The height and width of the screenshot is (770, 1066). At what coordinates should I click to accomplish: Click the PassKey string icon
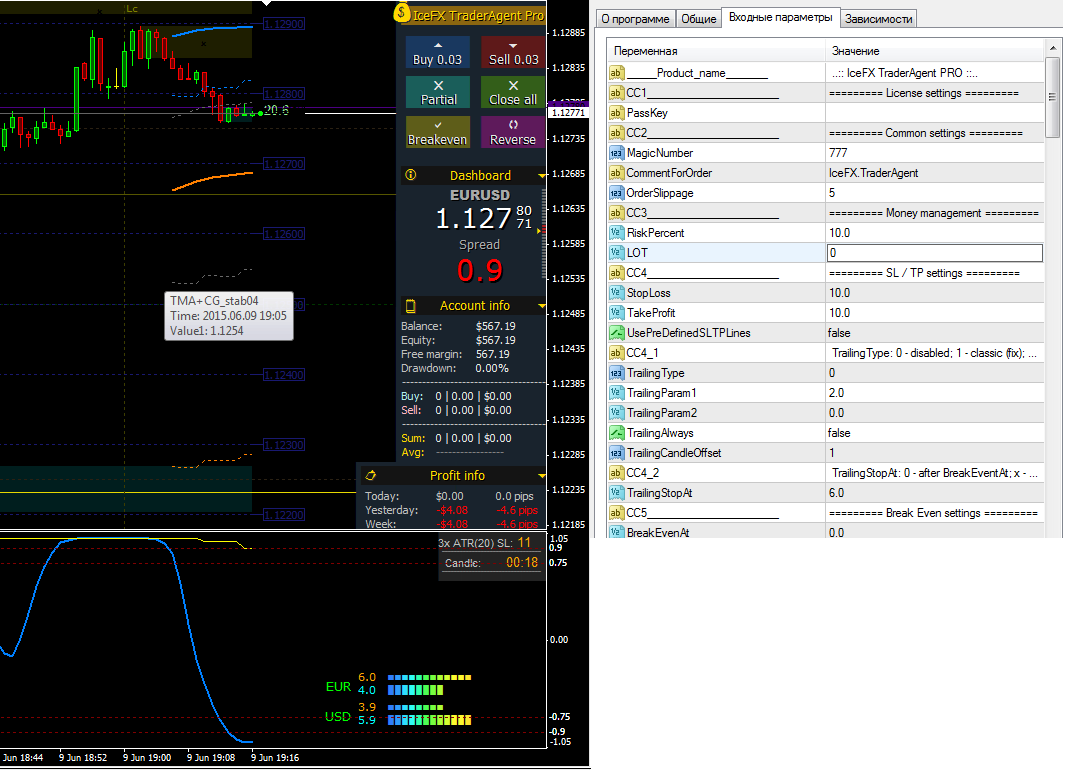[x=616, y=113]
